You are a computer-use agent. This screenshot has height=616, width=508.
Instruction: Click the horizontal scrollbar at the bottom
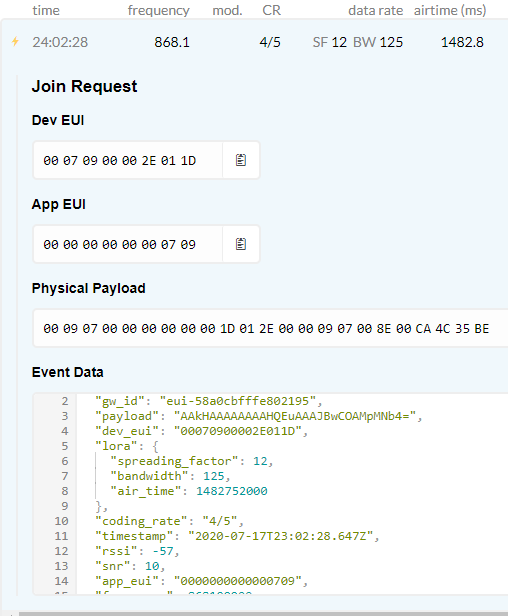[263, 614]
